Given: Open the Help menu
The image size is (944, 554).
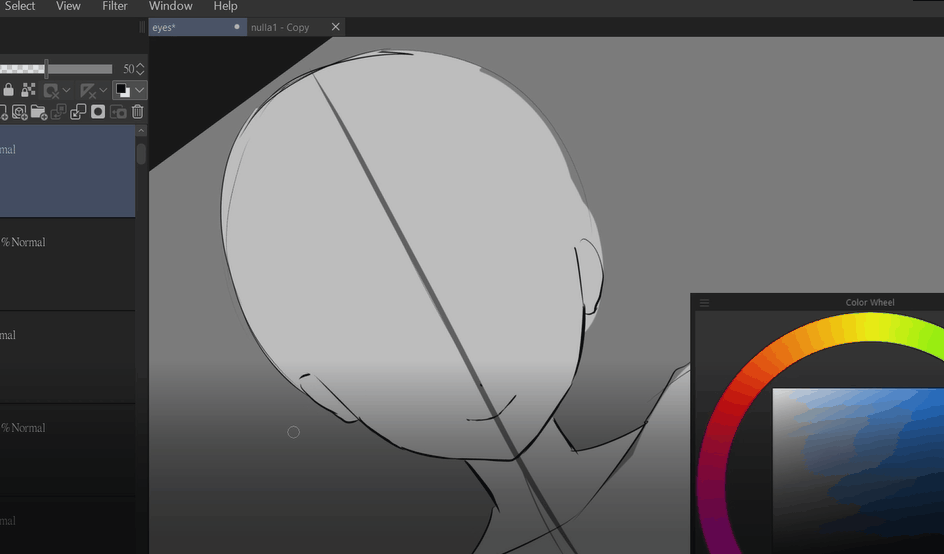Looking at the screenshot, I should click(225, 6).
